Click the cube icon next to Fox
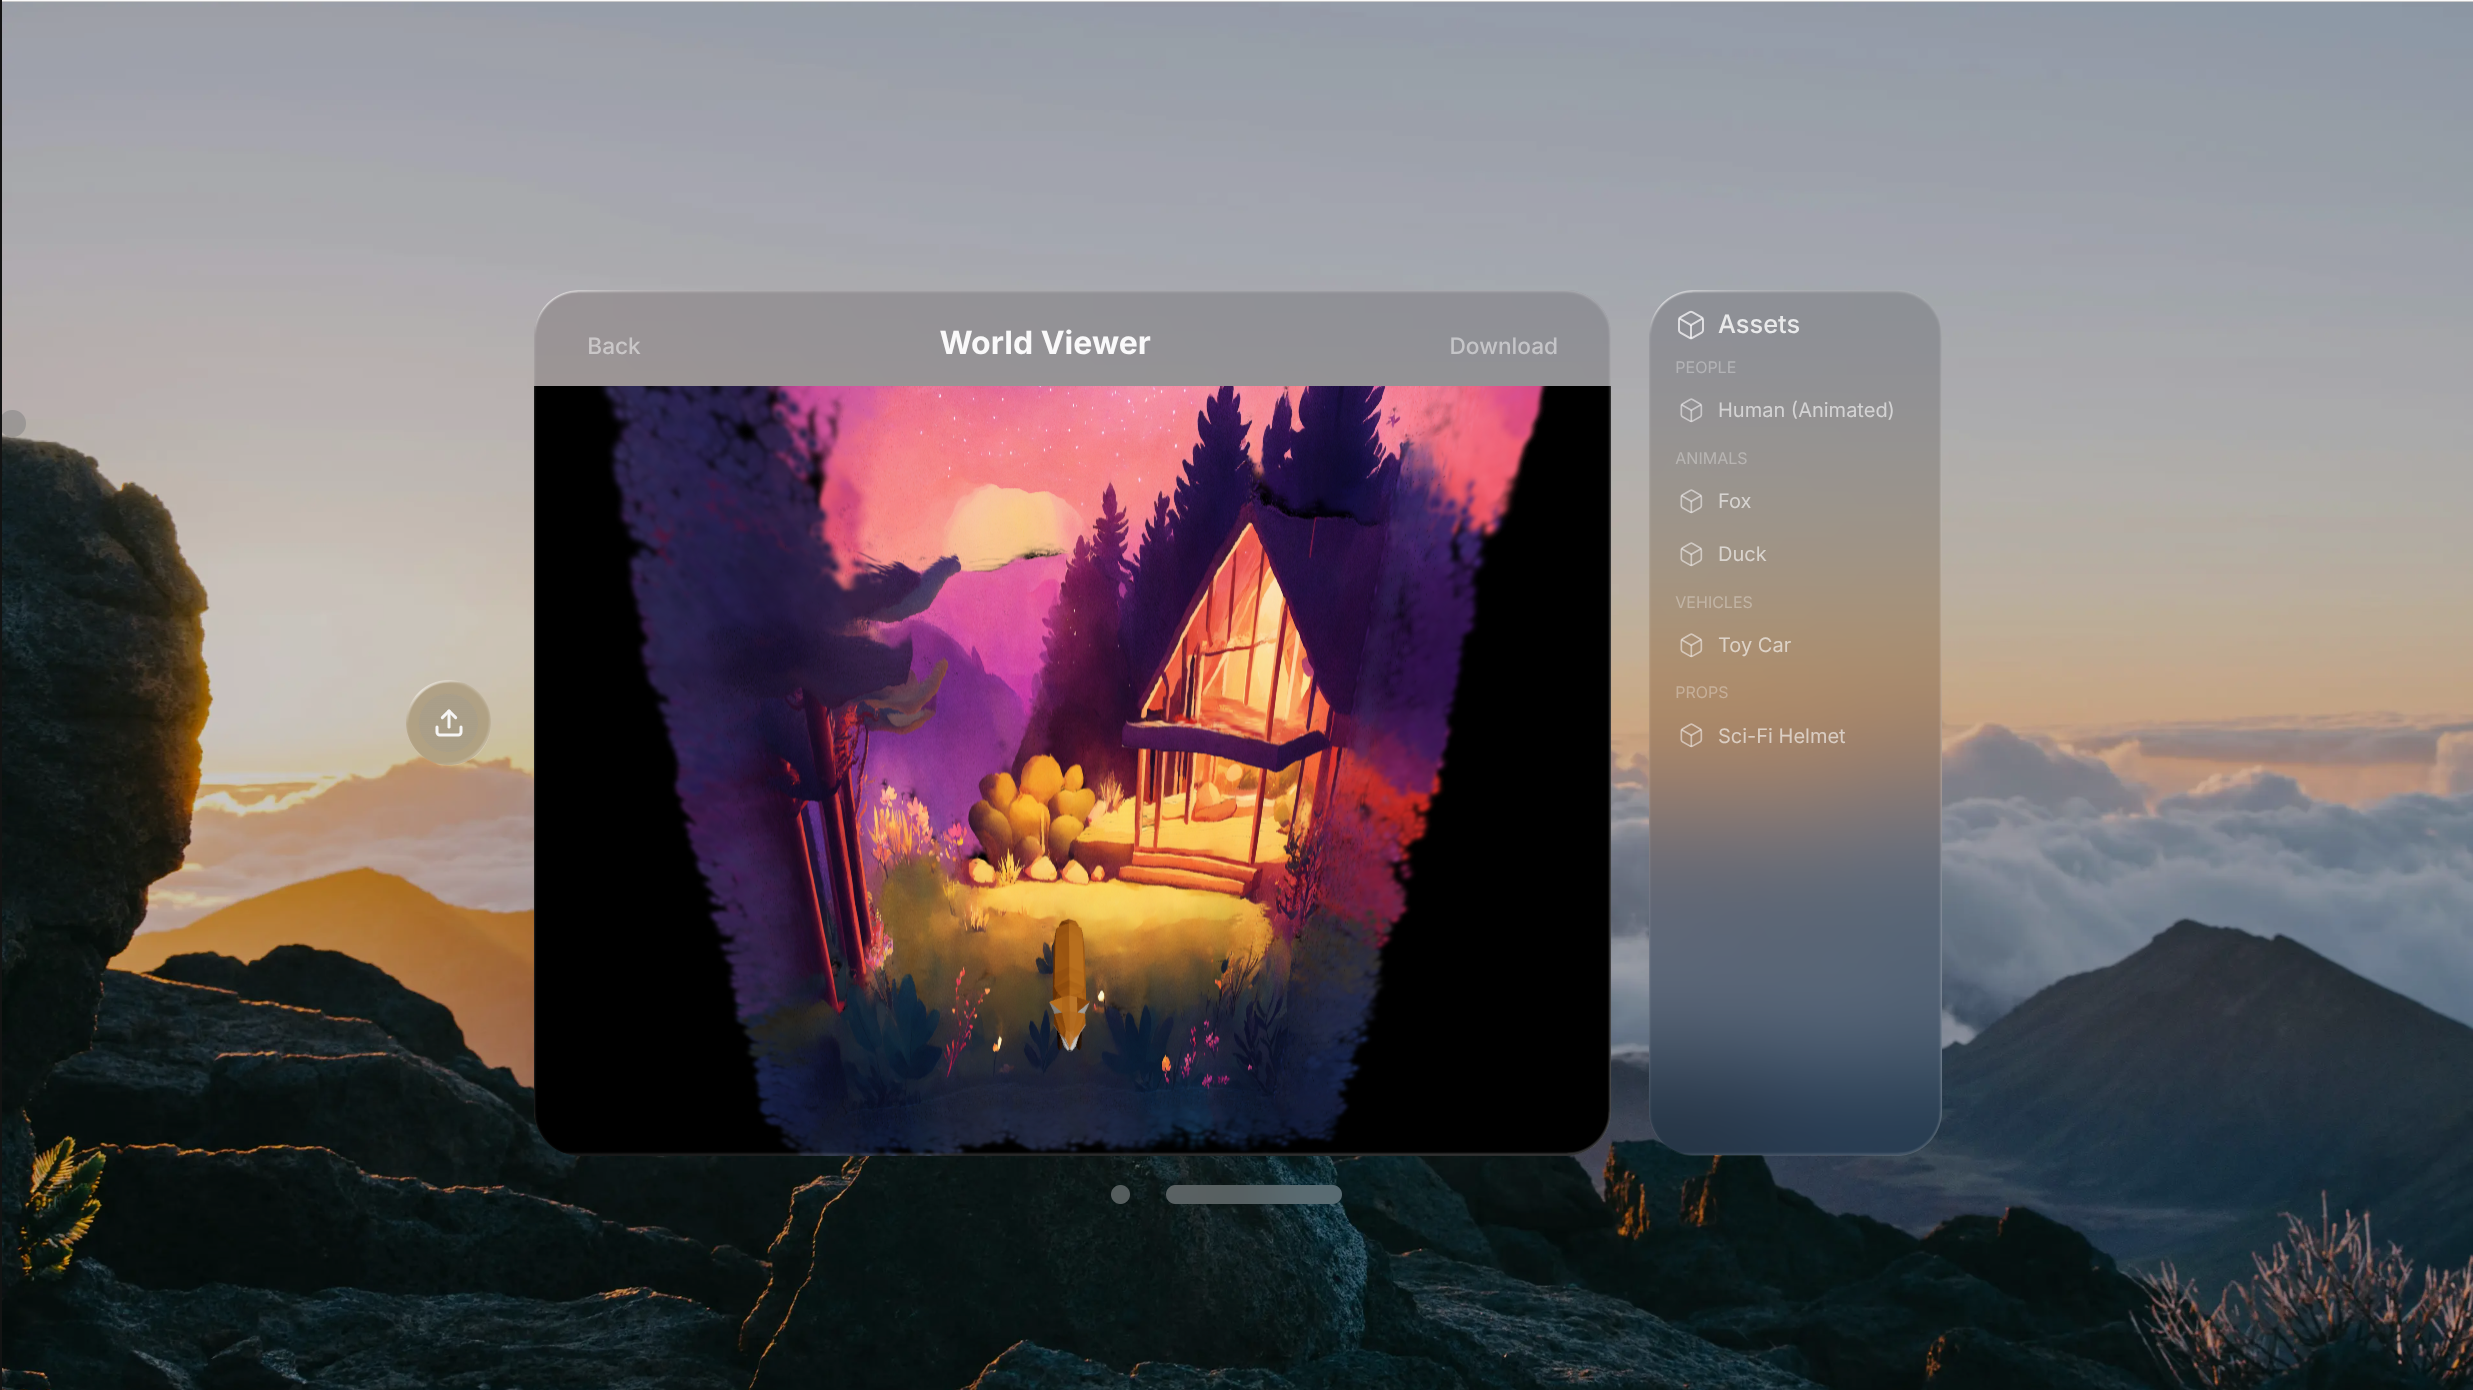 point(1690,501)
